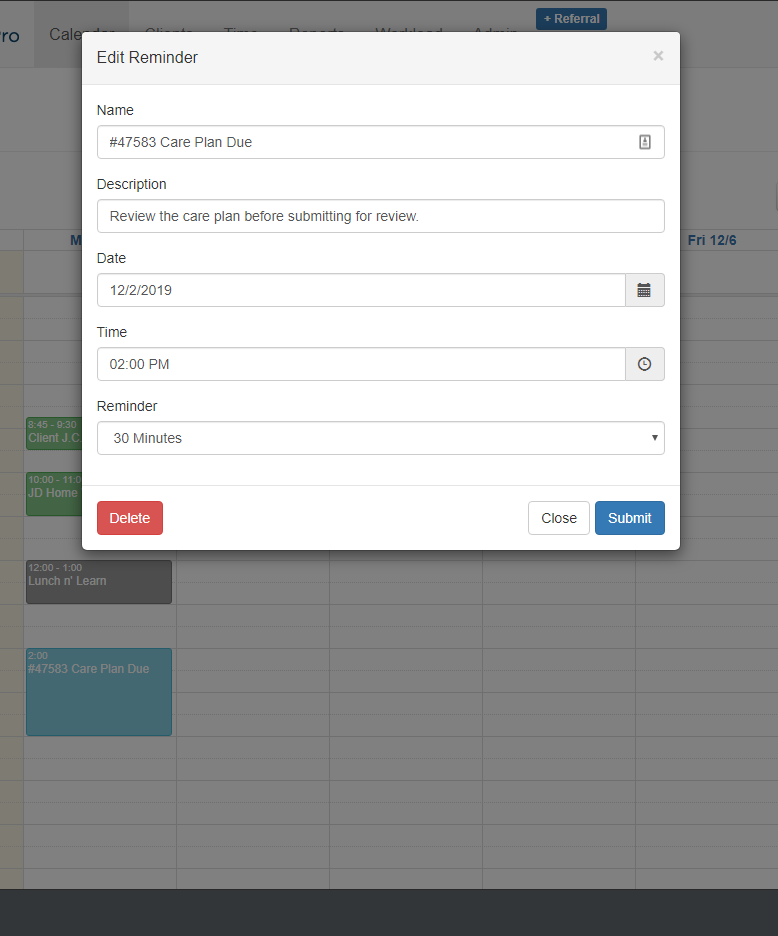The height and width of the screenshot is (936, 778).
Task: Go to the Admin section
Action: point(495,32)
